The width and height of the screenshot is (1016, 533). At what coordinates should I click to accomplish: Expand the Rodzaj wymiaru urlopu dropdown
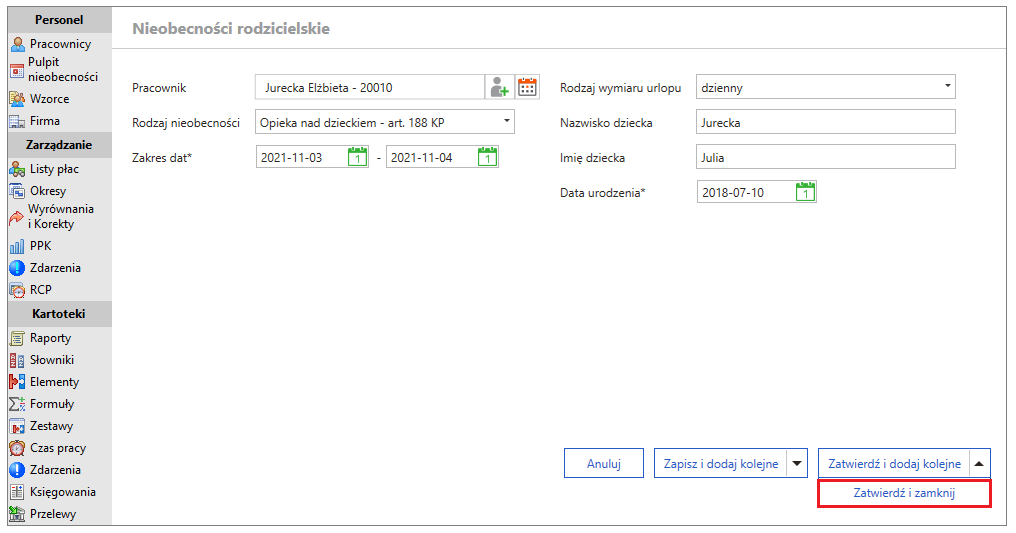coord(947,86)
